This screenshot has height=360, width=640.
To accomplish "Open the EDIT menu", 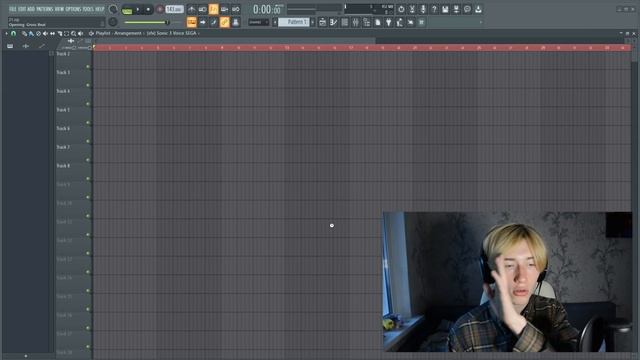I will click(21, 9).
